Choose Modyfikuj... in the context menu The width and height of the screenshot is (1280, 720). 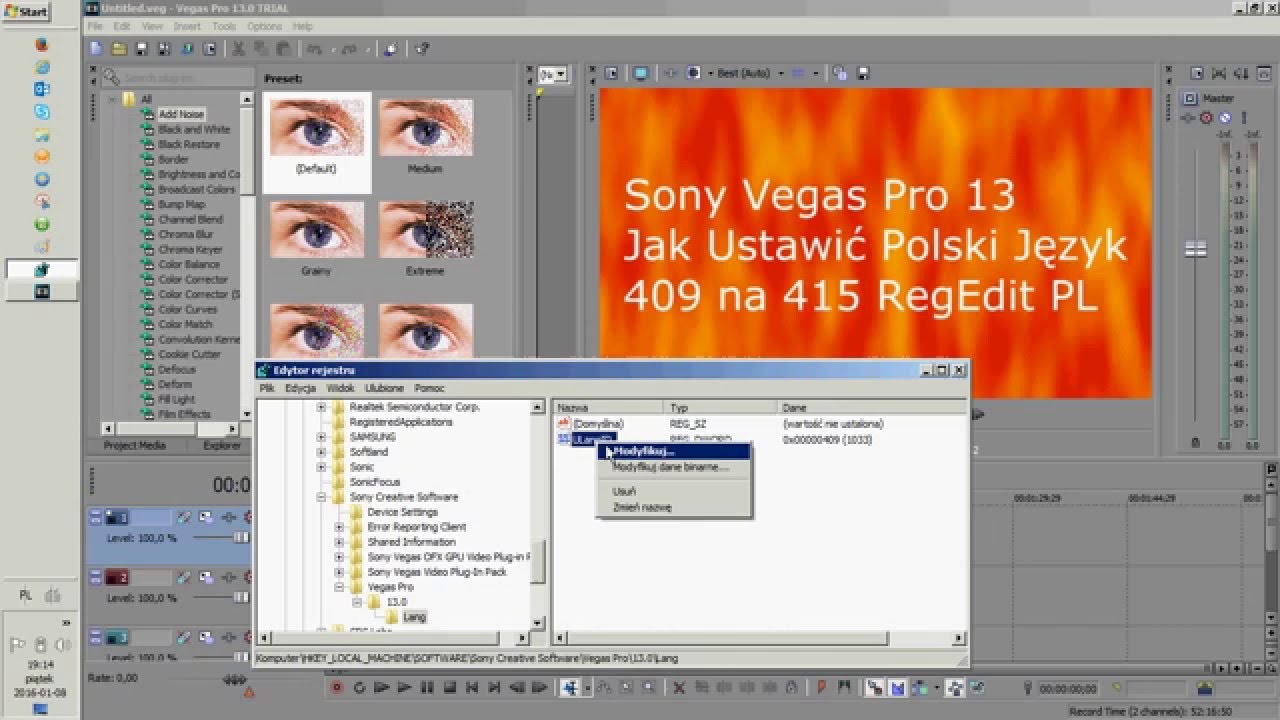tap(674, 451)
